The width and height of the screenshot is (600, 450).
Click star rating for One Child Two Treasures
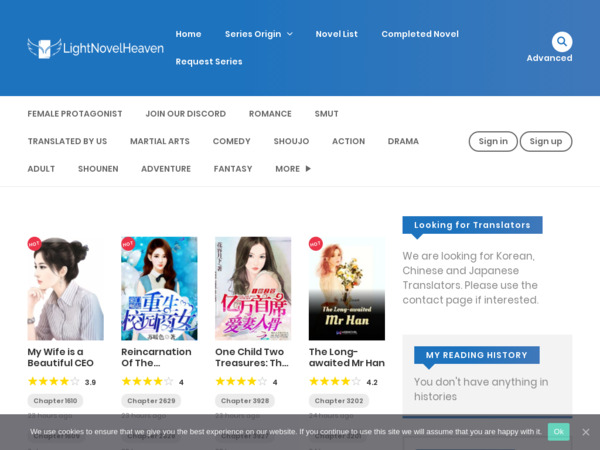(x=241, y=382)
